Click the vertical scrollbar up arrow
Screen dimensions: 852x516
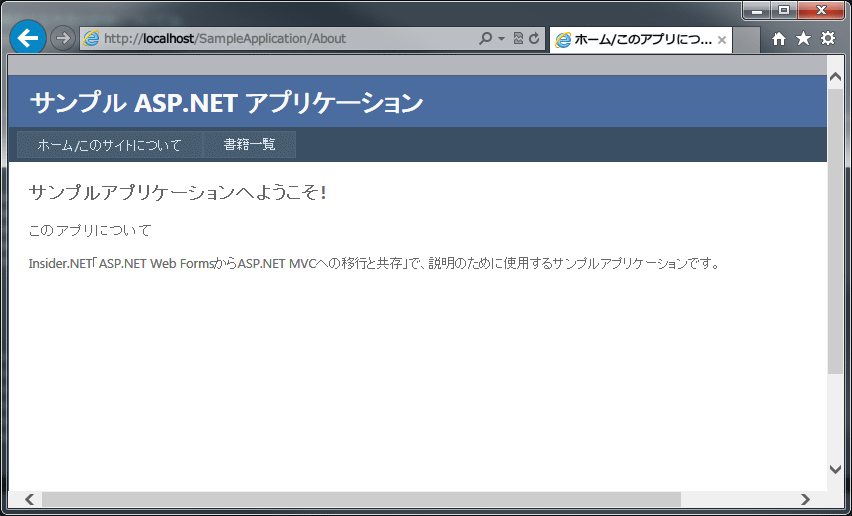pyautogui.click(x=836, y=77)
